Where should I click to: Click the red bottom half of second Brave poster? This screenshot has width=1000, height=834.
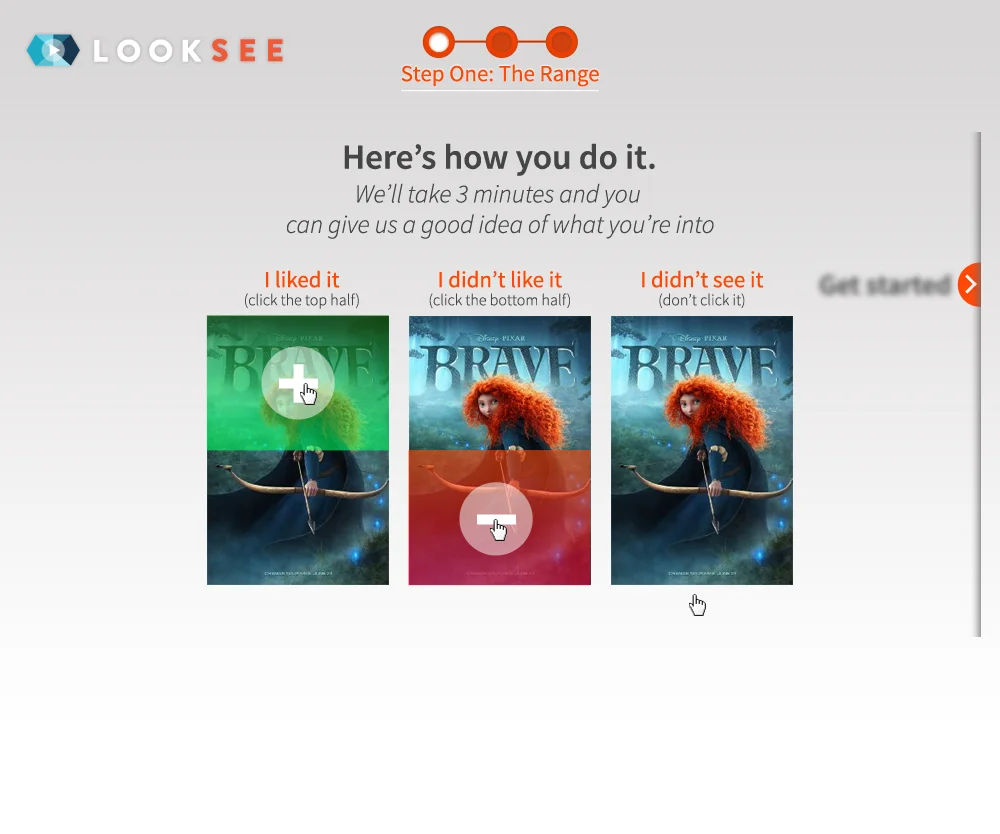pyautogui.click(x=500, y=518)
